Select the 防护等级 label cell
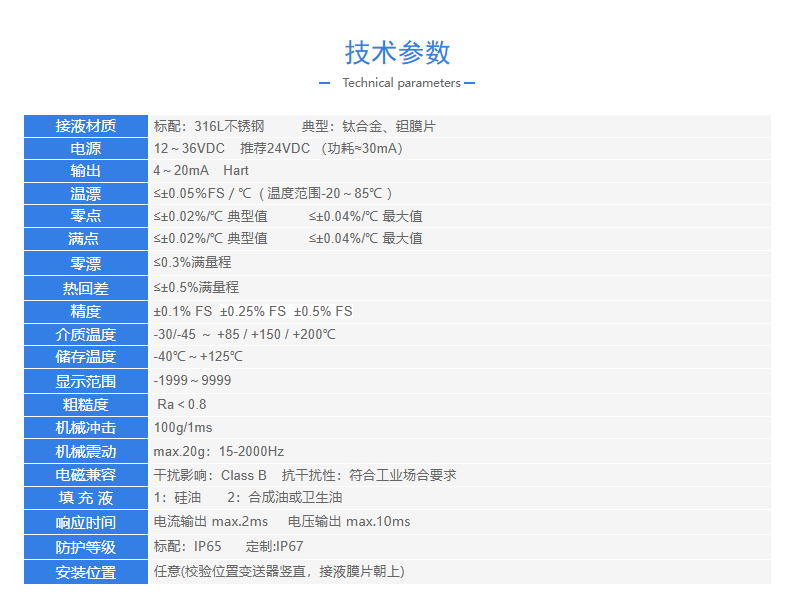Screen dimensions: 793x599 (x=86, y=547)
